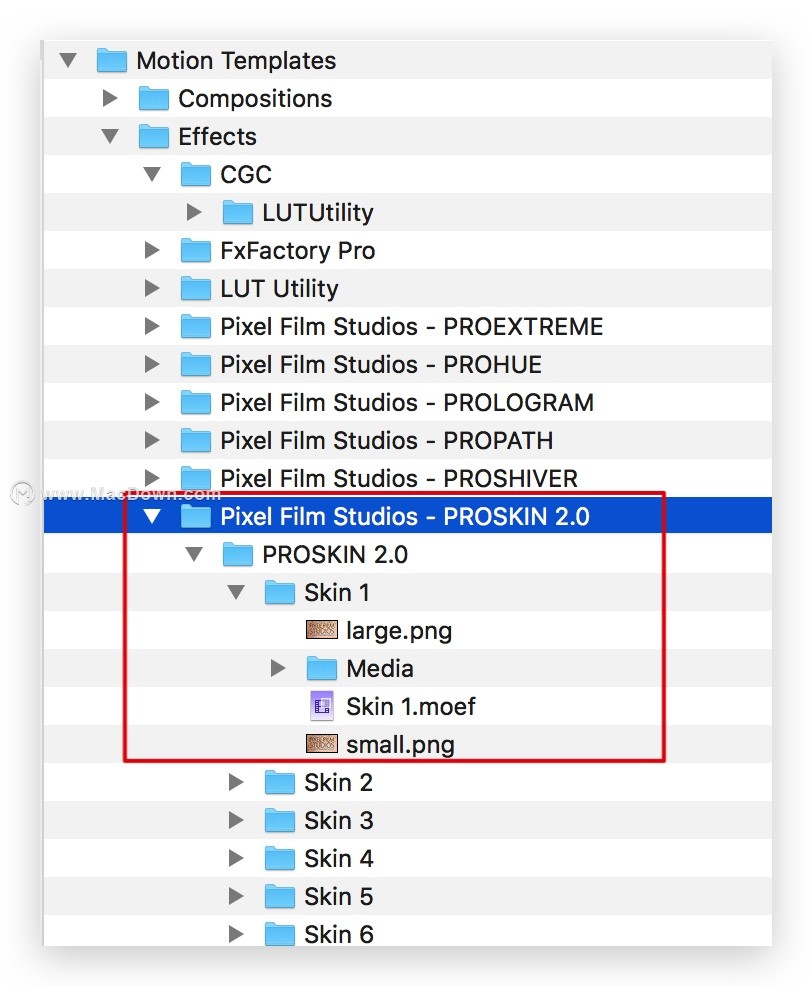The height and width of the screenshot is (986, 812).
Task: Click the LUTUtility folder icon
Action: coord(237,212)
